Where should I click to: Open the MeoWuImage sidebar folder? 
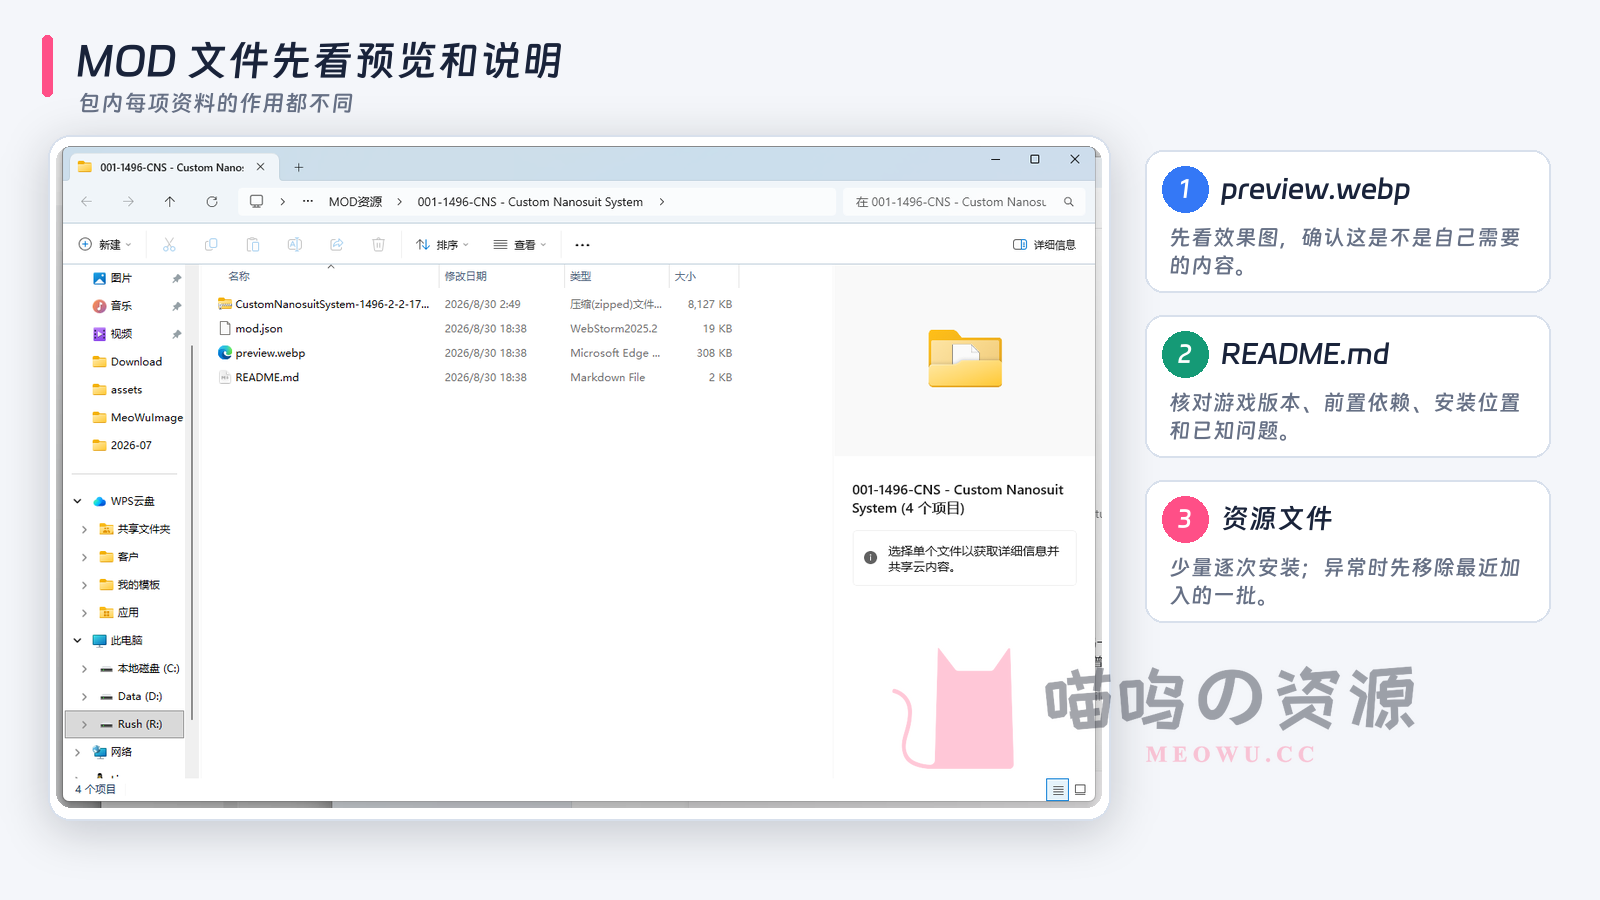coord(137,418)
